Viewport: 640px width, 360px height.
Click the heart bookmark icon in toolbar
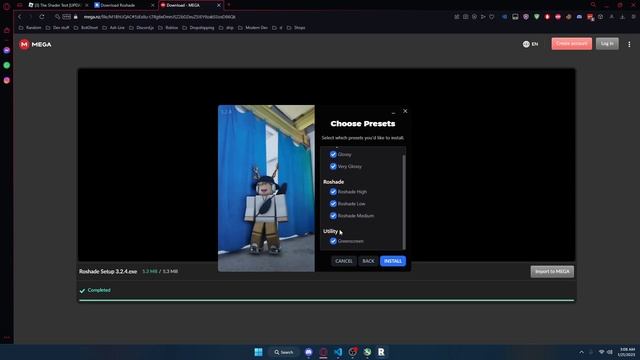[x=492, y=17]
